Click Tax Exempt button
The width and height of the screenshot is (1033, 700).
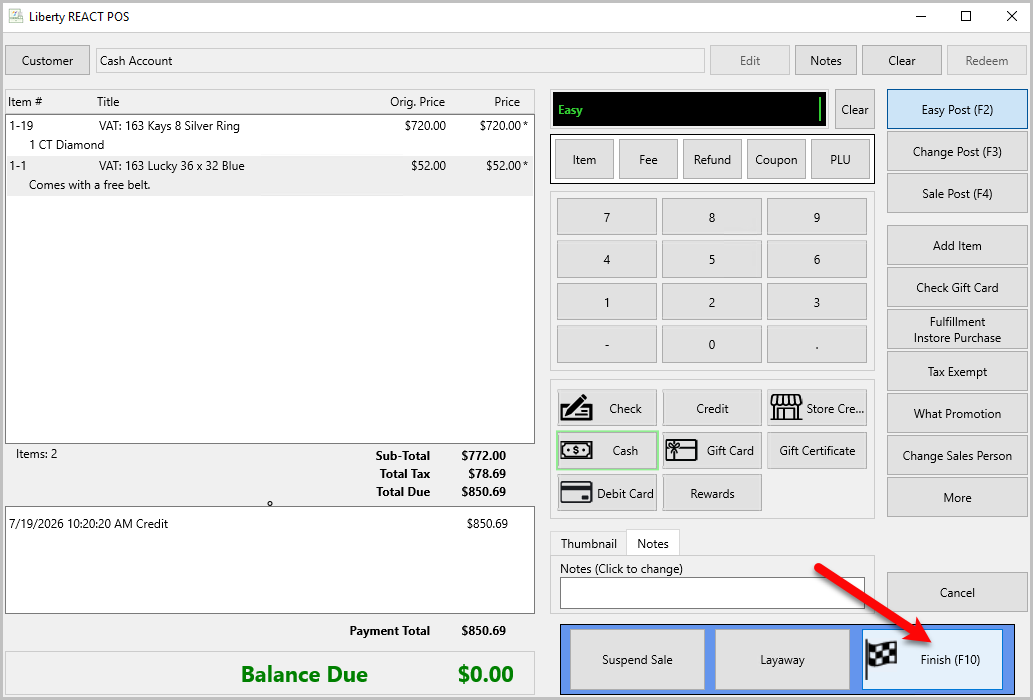tap(957, 371)
